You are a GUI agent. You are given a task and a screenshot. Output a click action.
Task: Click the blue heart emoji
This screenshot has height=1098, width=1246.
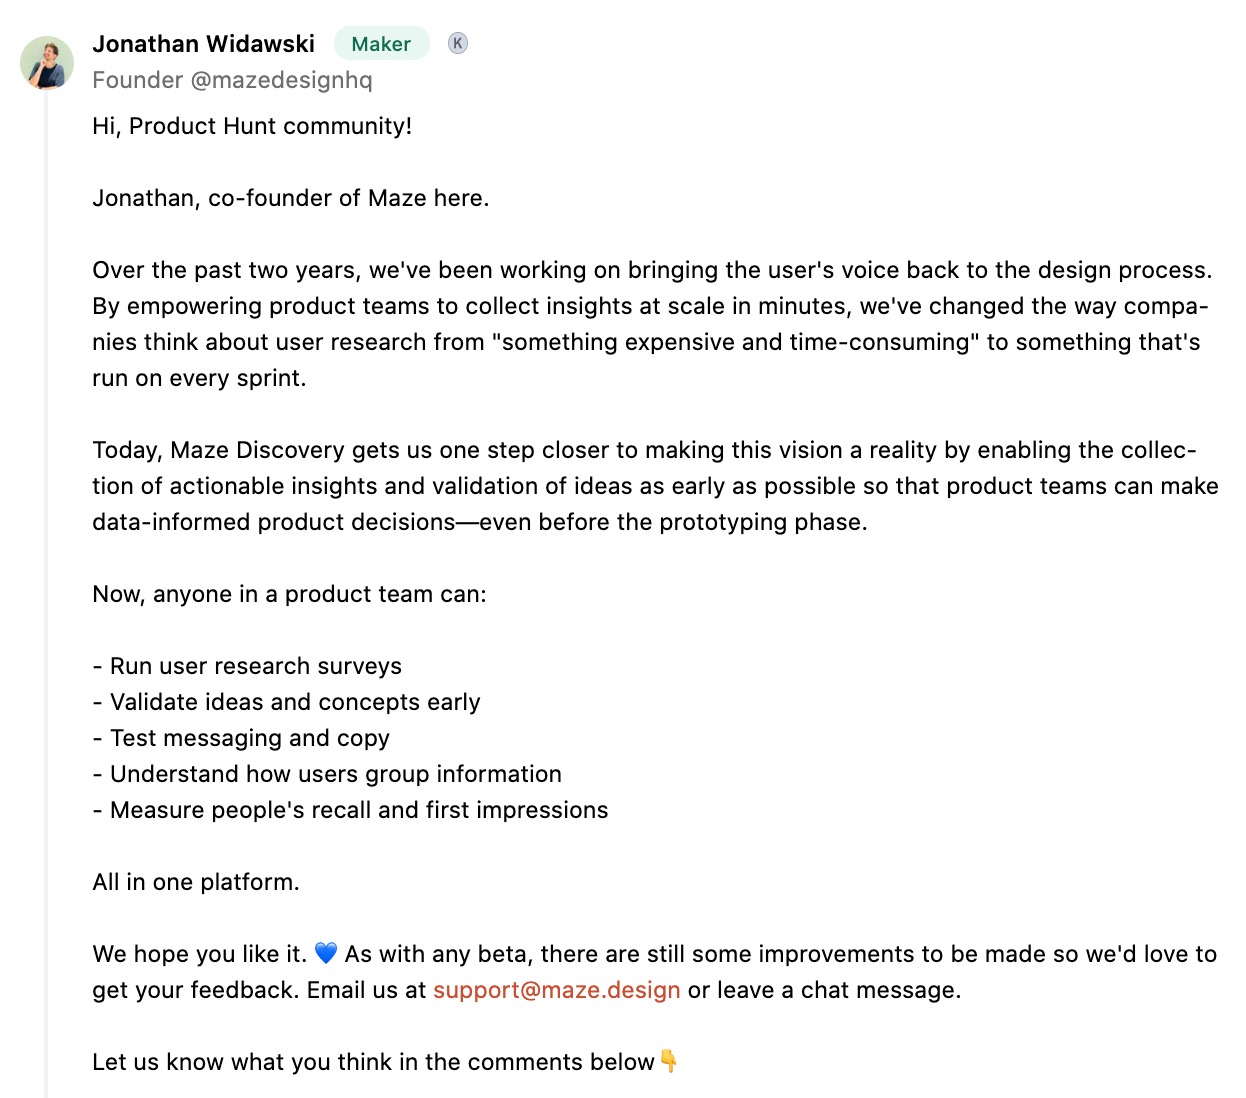pos(326,953)
